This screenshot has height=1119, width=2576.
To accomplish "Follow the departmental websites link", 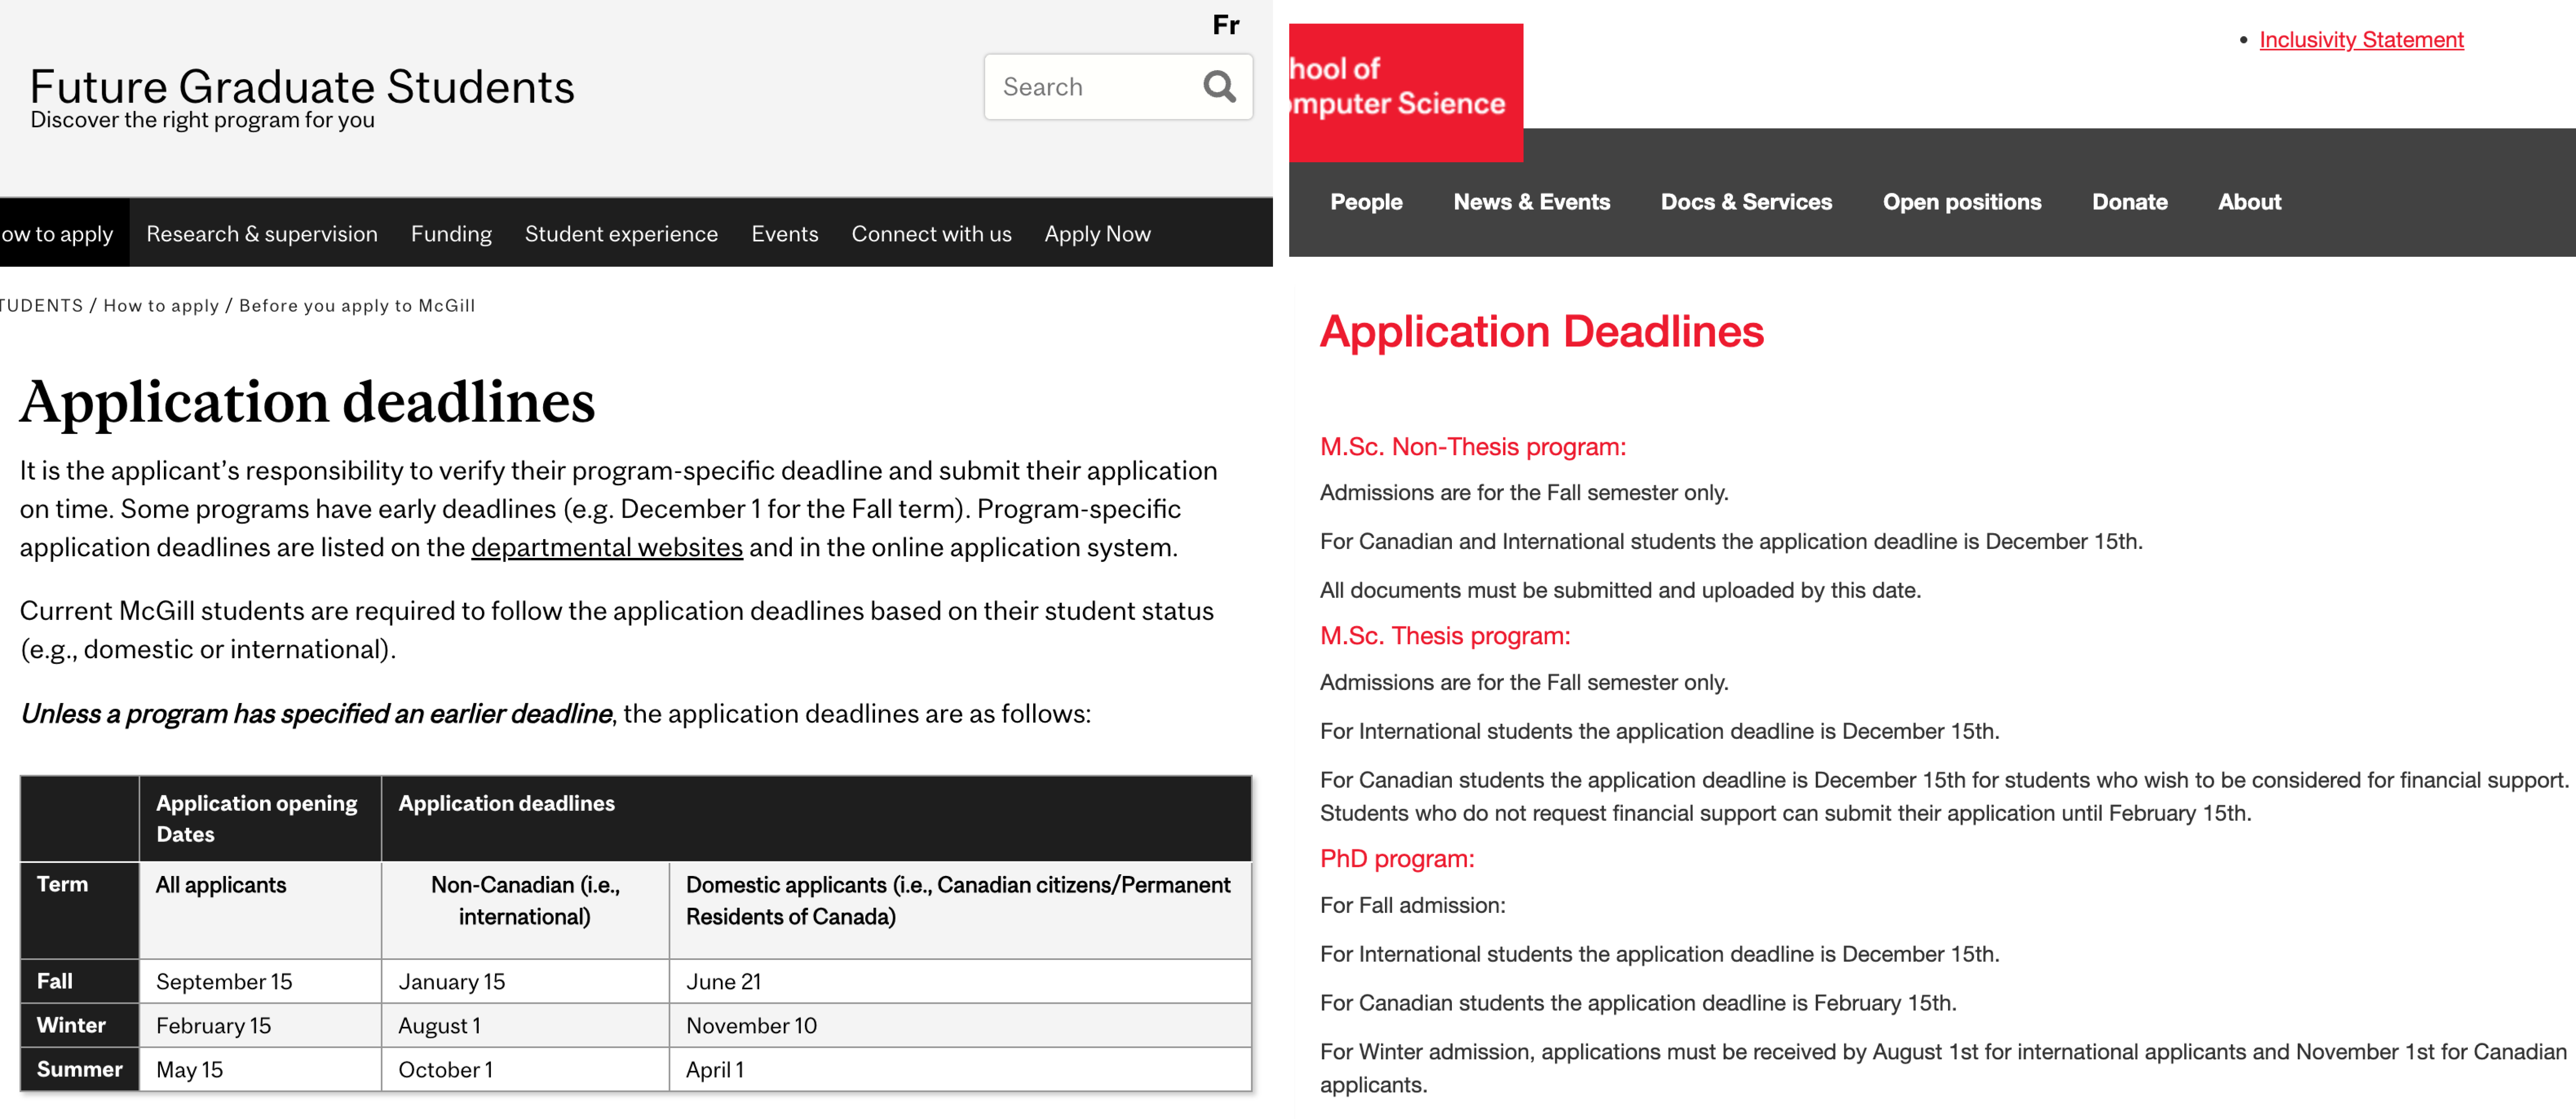I will coord(607,548).
